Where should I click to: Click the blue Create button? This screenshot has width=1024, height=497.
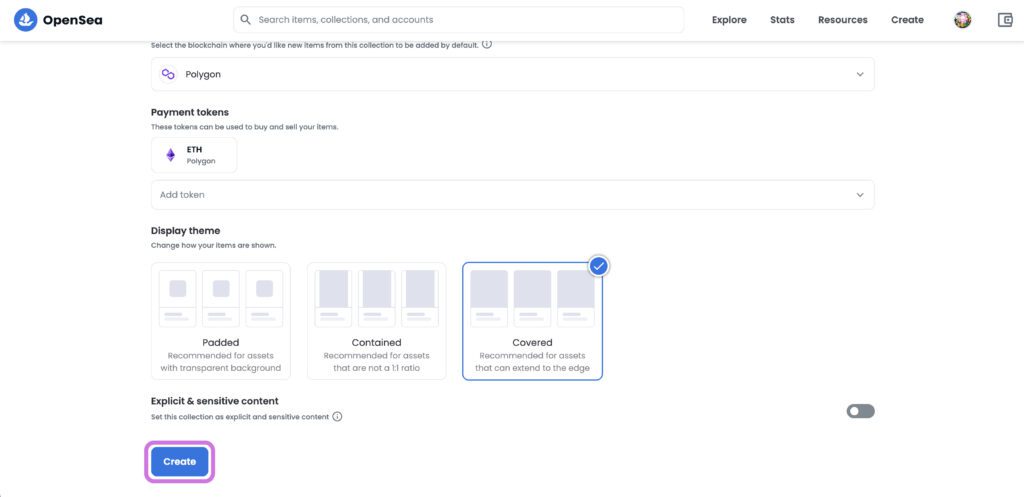(180, 462)
